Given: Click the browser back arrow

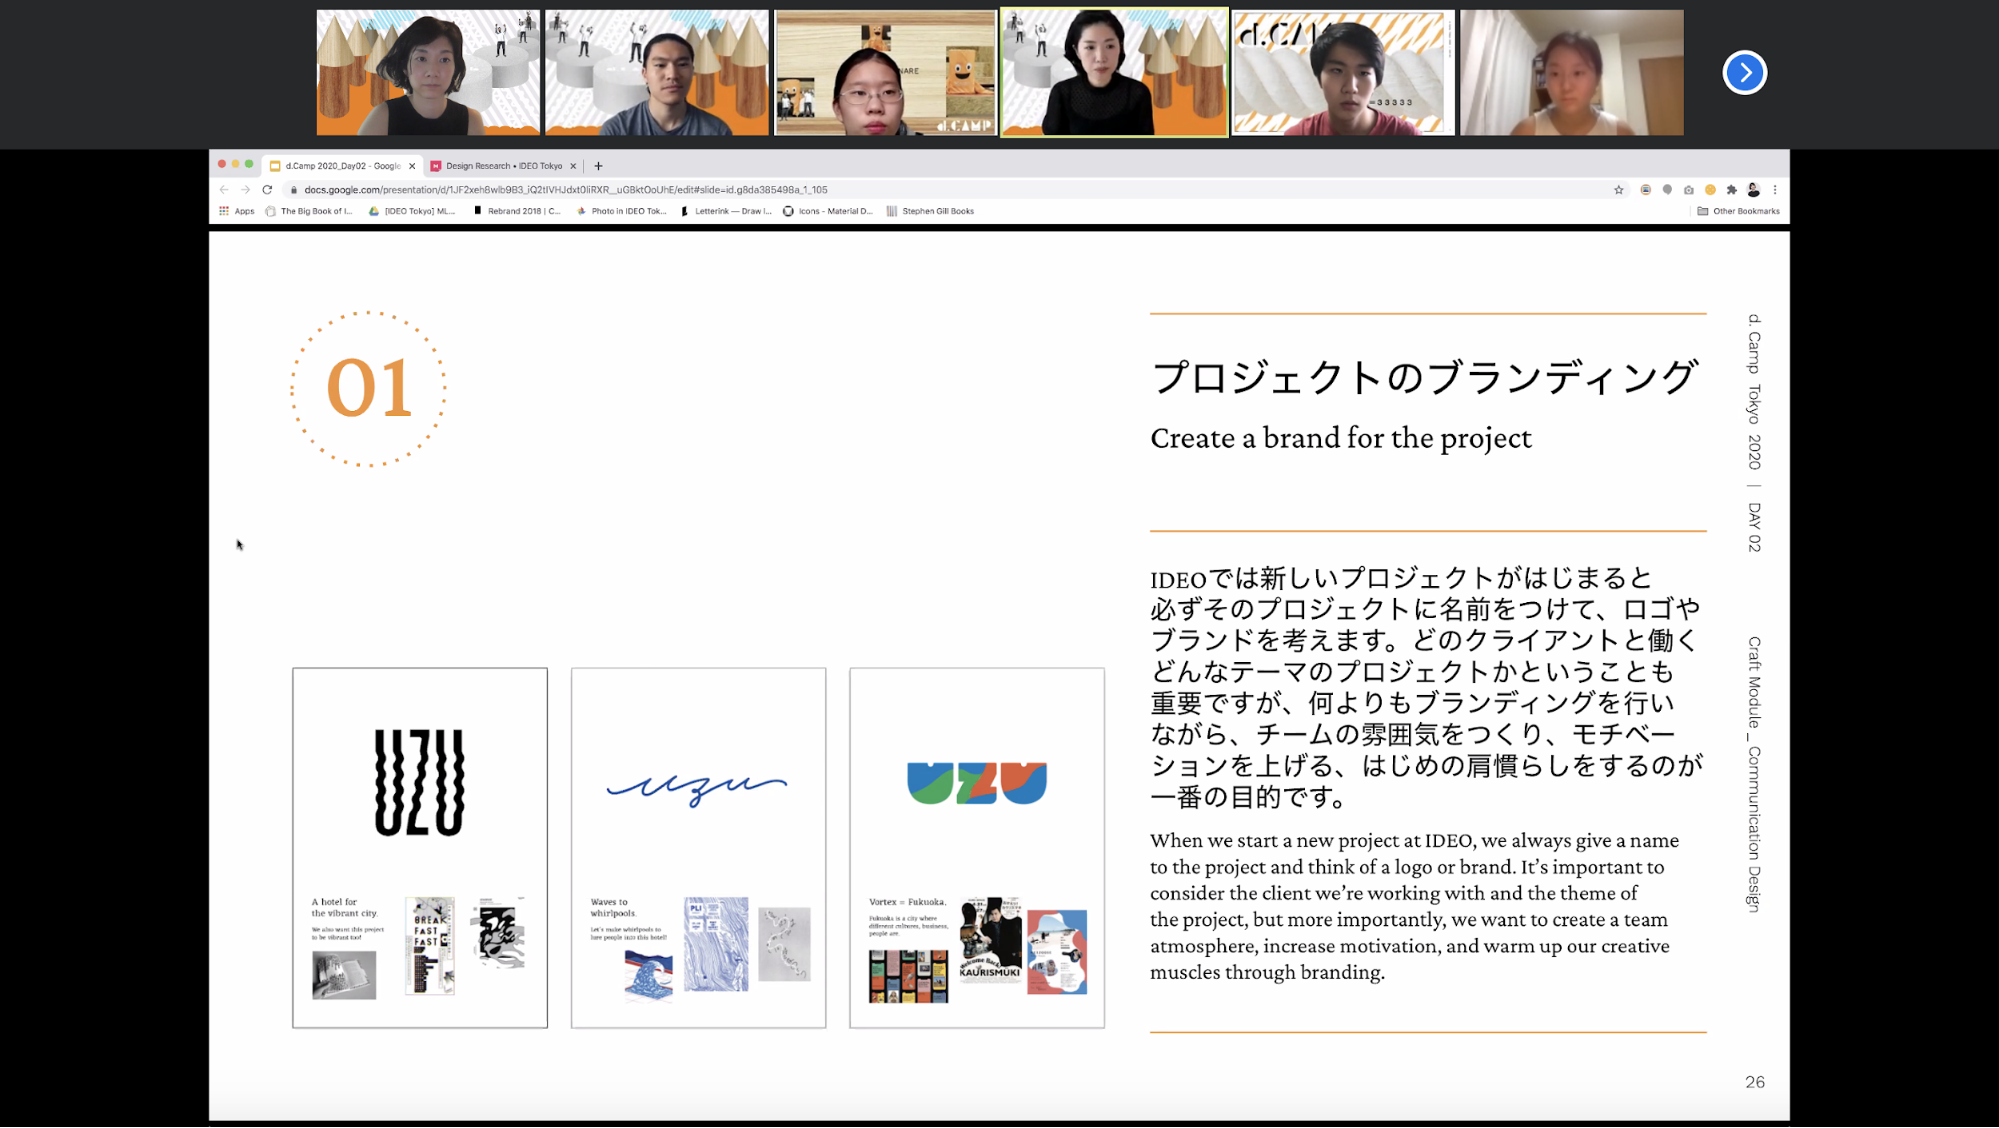Looking at the screenshot, I should tap(224, 190).
